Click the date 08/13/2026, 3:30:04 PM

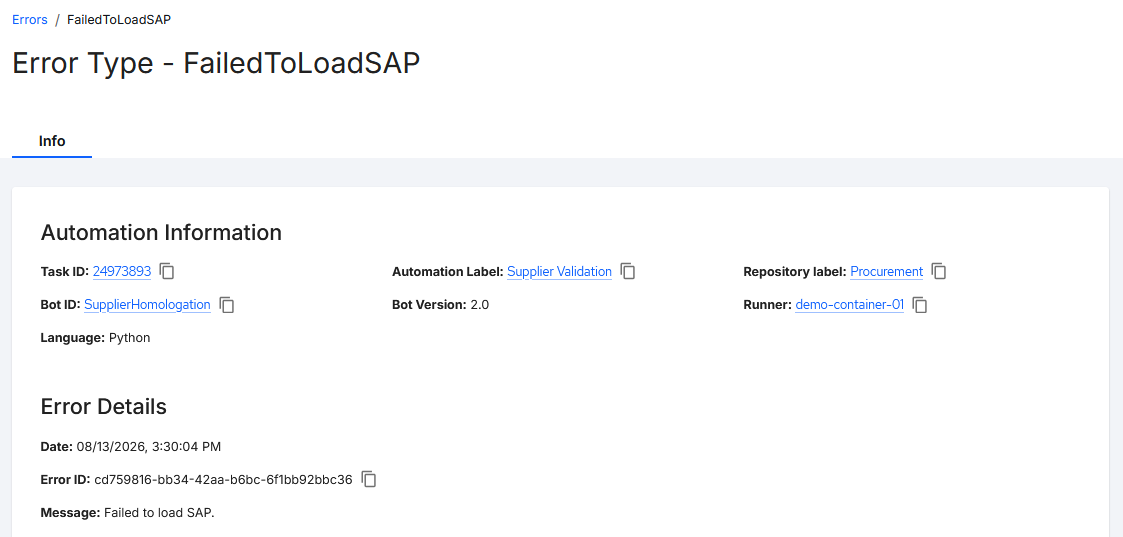149,446
